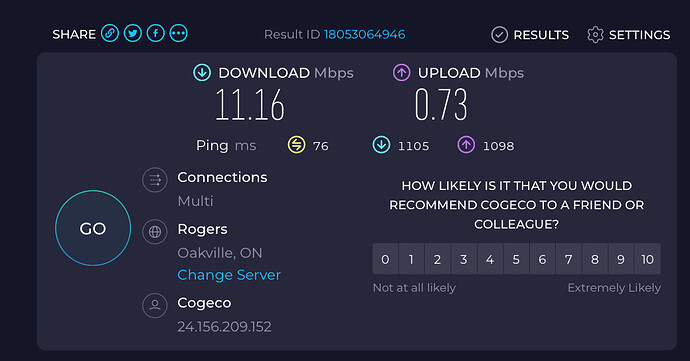The height and width of the screenshot is (361, 690).
Task: Open Settings gear icon
Action: click(x=595, y=35)
